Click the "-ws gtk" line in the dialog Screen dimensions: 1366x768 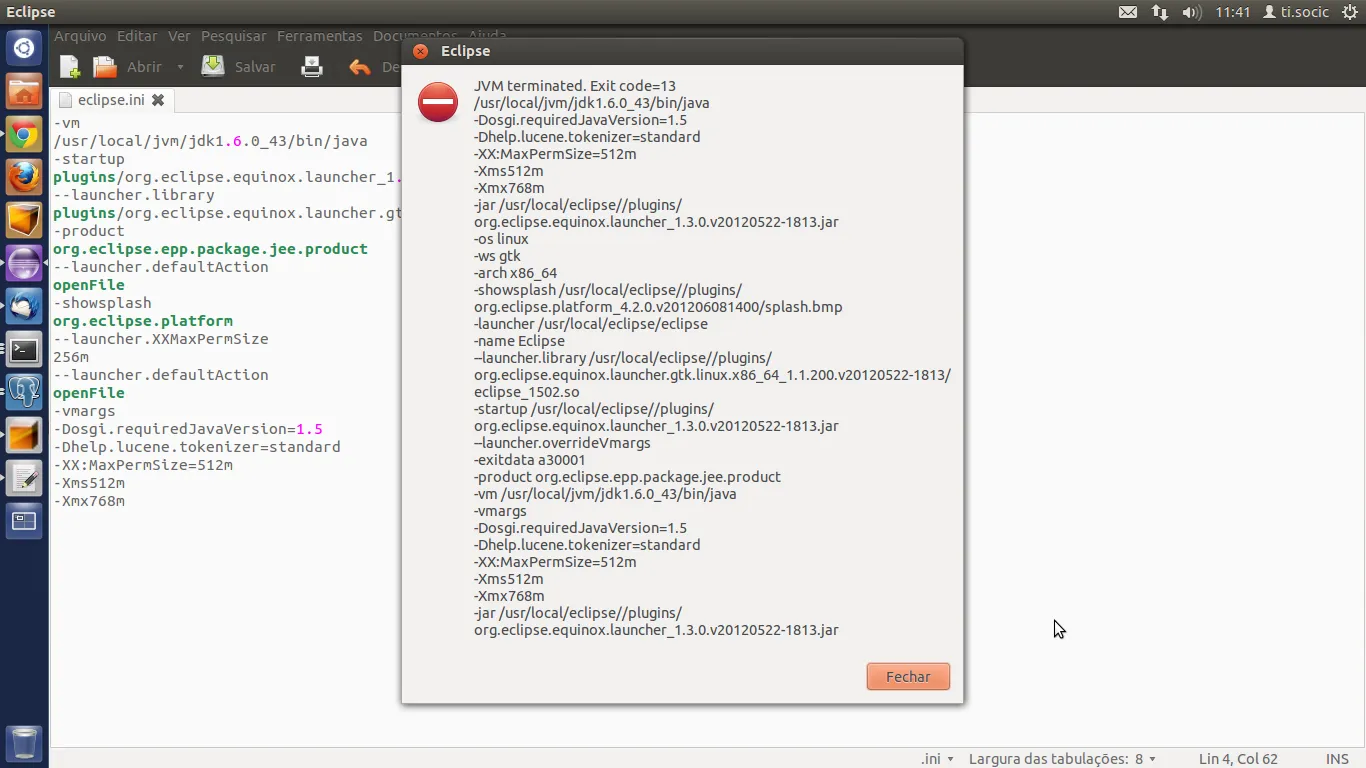[497, 256]
